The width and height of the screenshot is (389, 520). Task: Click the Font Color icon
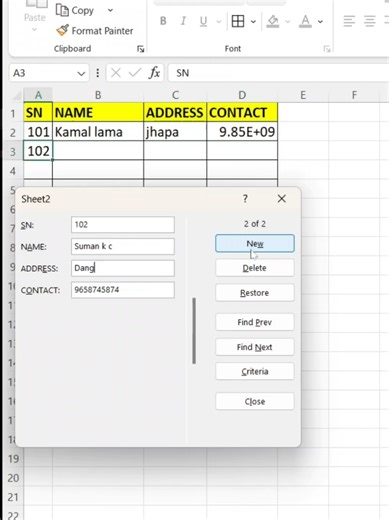(305, 21)
